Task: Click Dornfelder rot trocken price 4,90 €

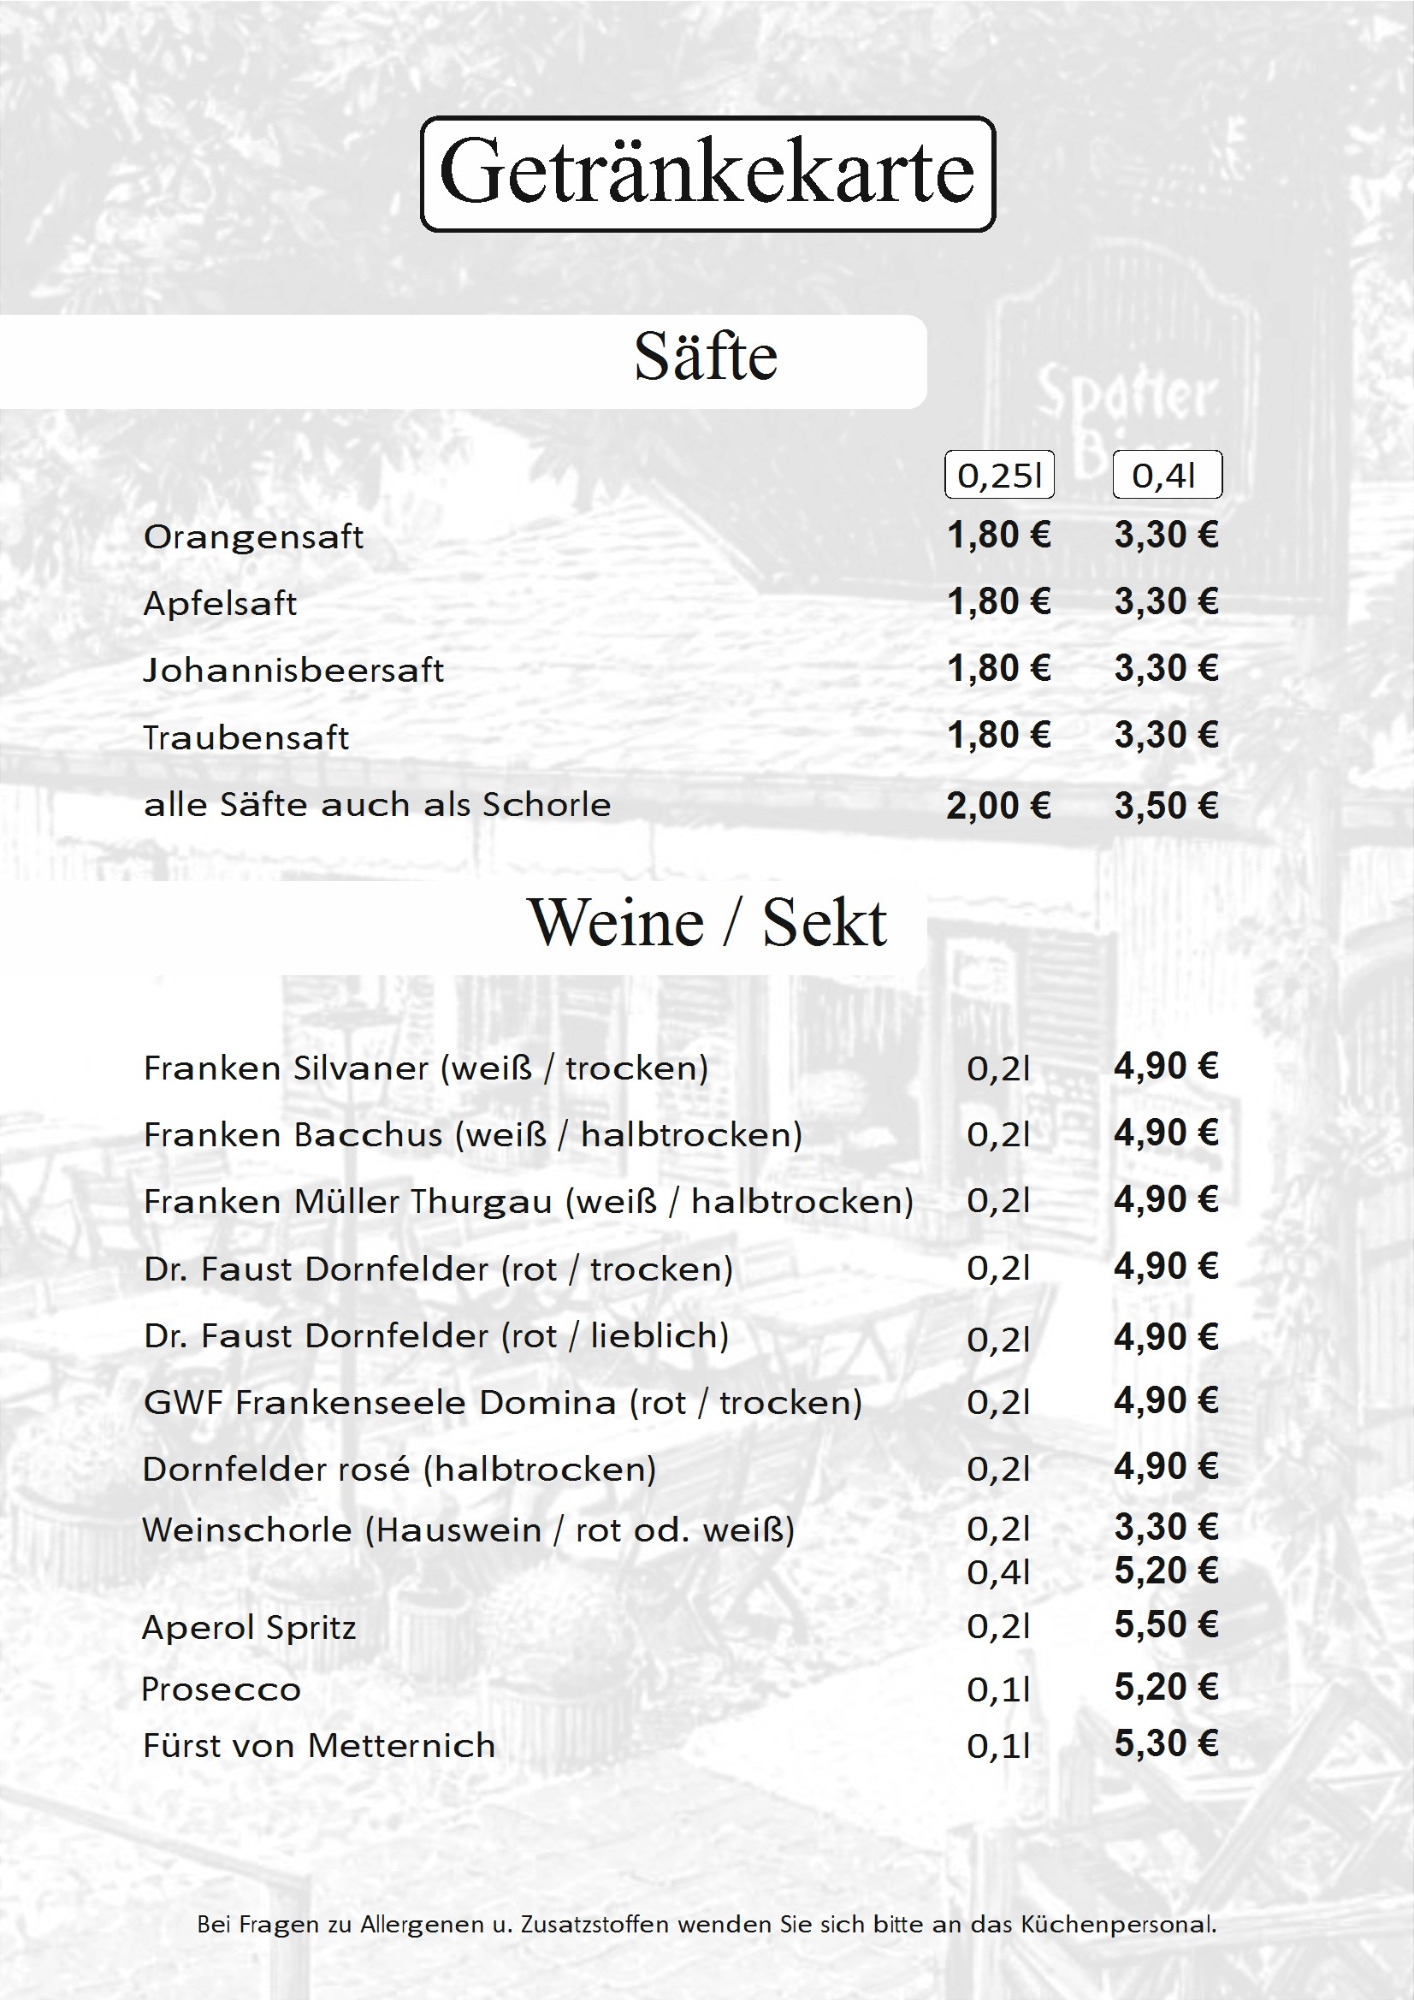Action: 1167,1267
